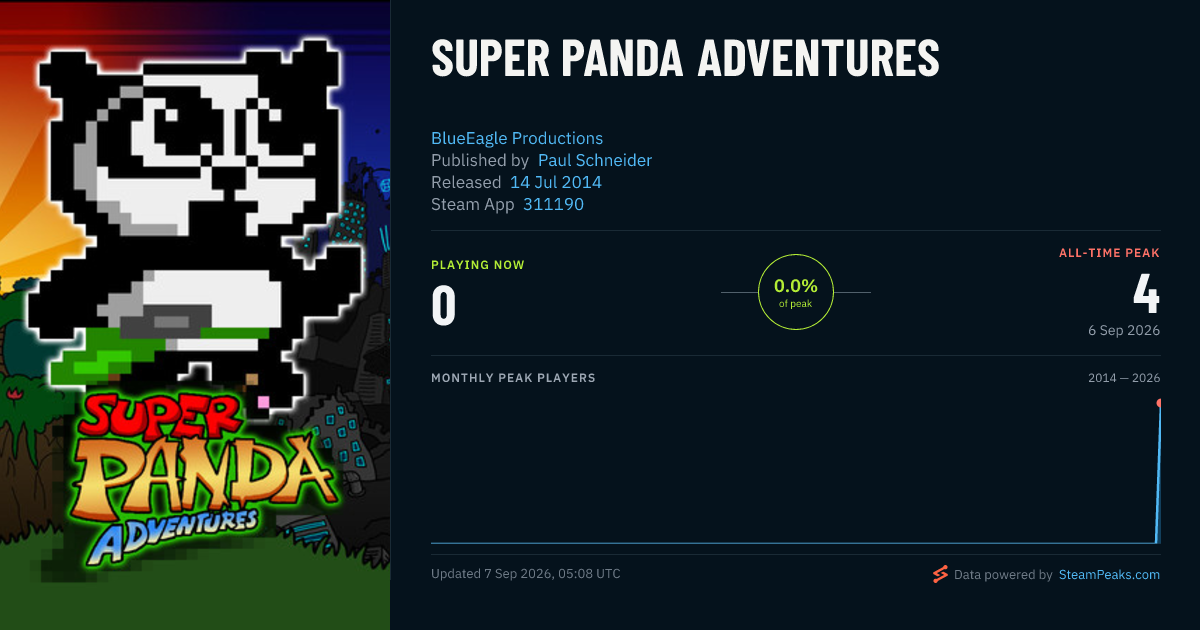Open BlueEagle Productions developer link

[x=517, y=138]
